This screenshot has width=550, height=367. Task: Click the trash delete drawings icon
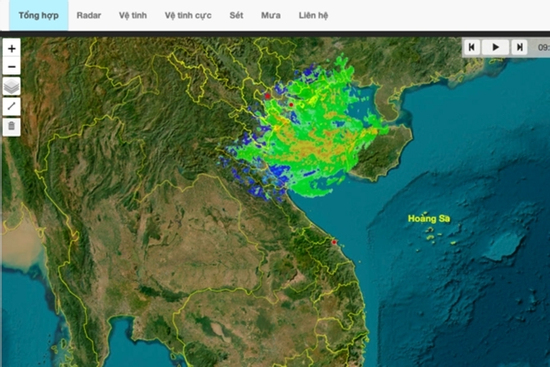12,126
